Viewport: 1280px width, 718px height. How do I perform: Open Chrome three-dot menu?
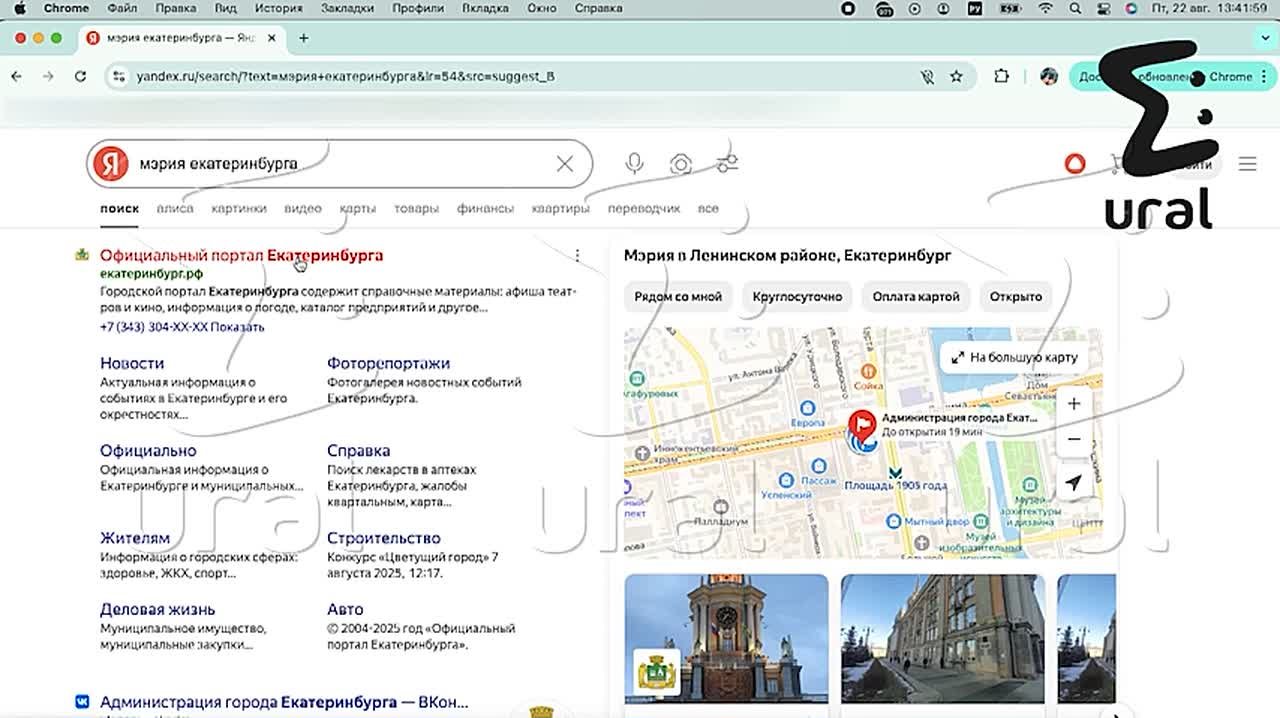1265,76
